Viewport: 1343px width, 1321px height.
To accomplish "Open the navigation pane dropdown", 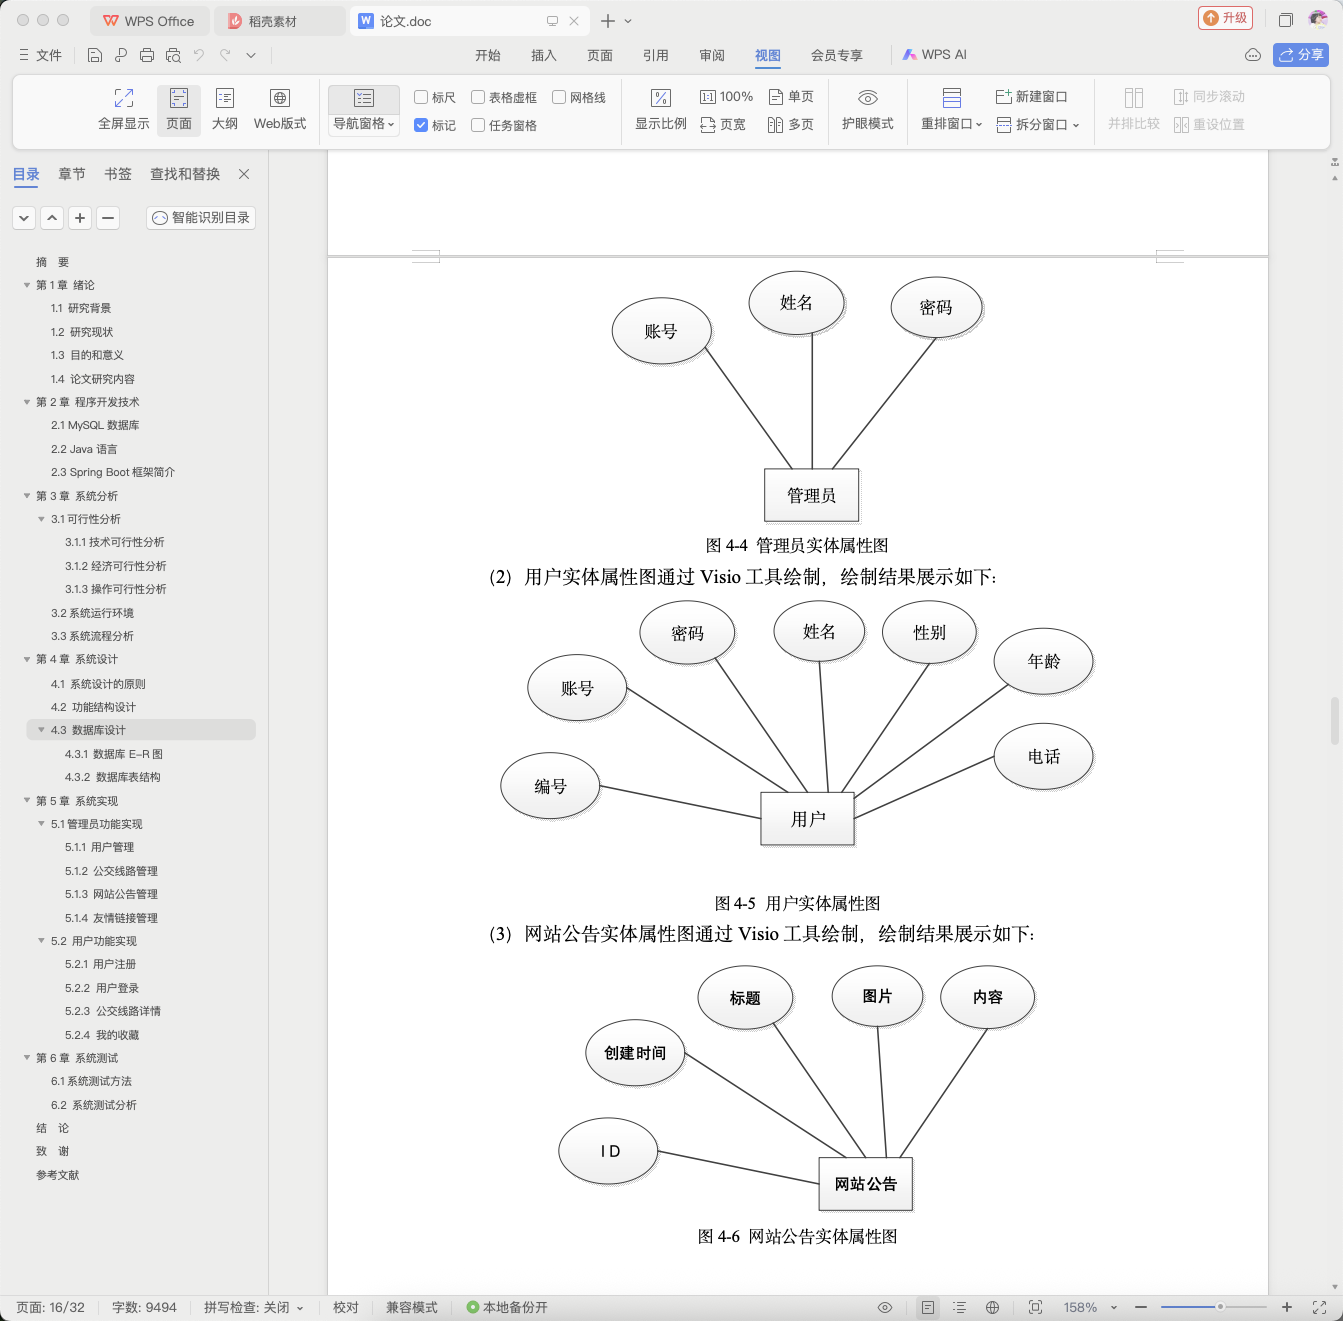I will point(364,124).
